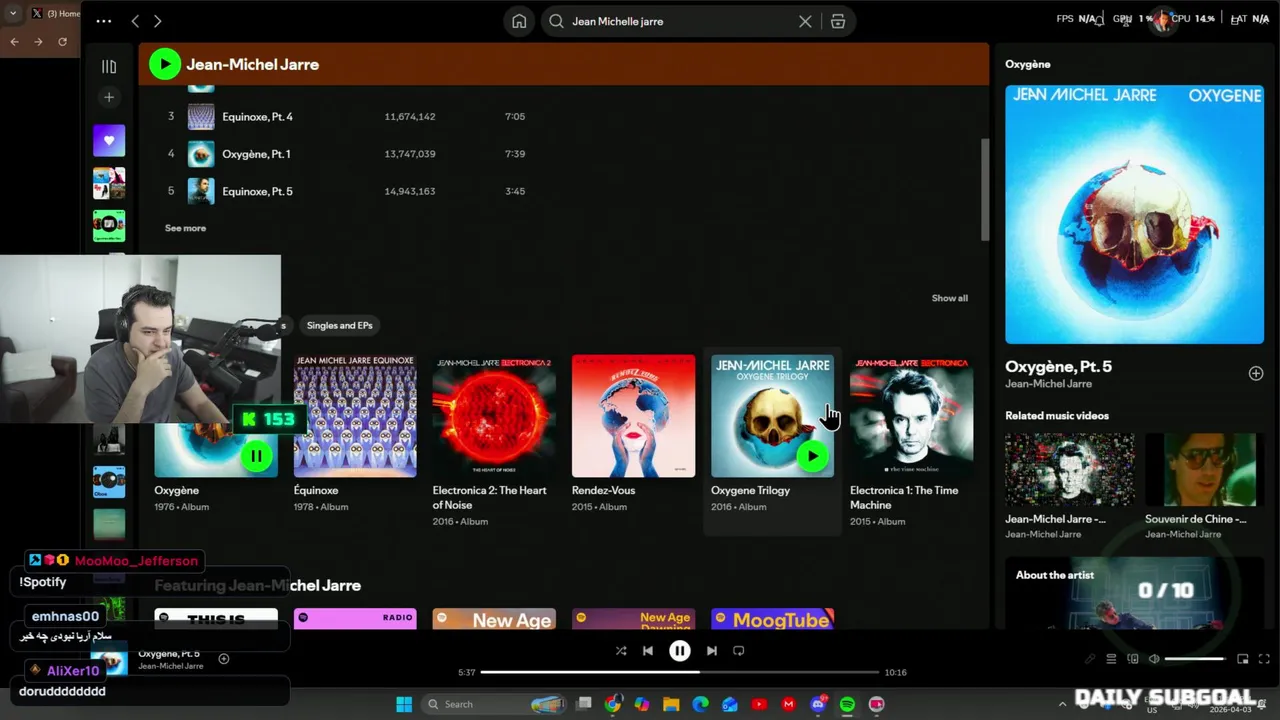The height and width of the screenshot is (720, 1280).
Task: Open the miniplayer icon
Action: [1243, 659]
